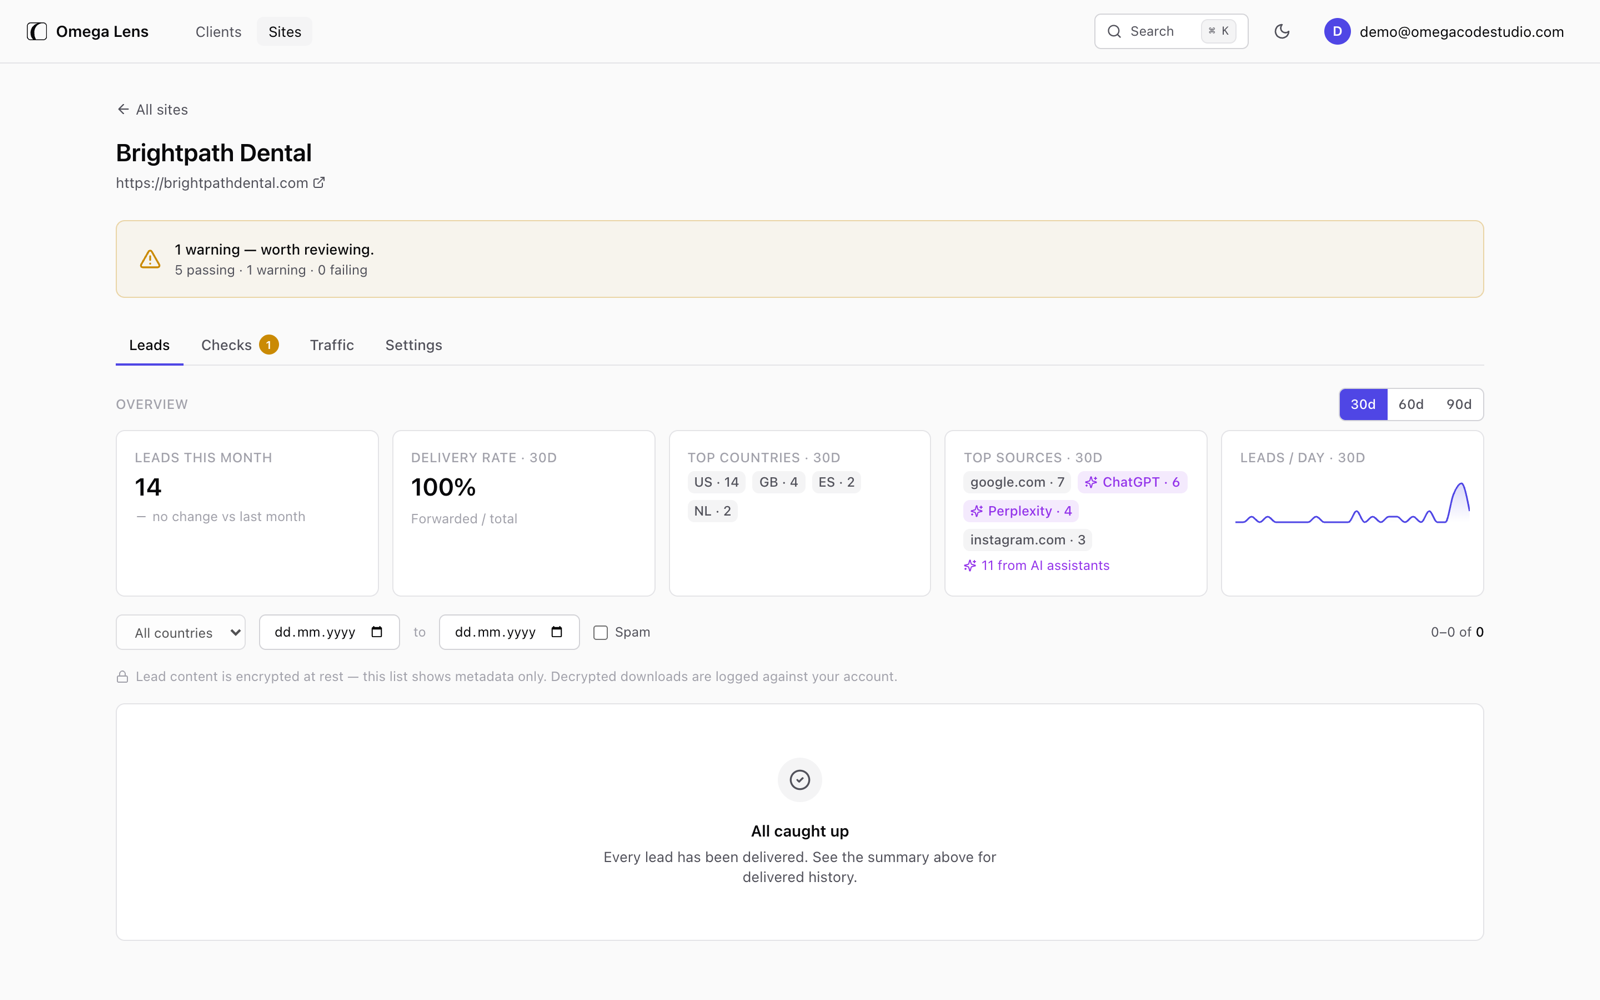
Task: Open calendar picker on second date field
Action: click(x=557, y=632)
